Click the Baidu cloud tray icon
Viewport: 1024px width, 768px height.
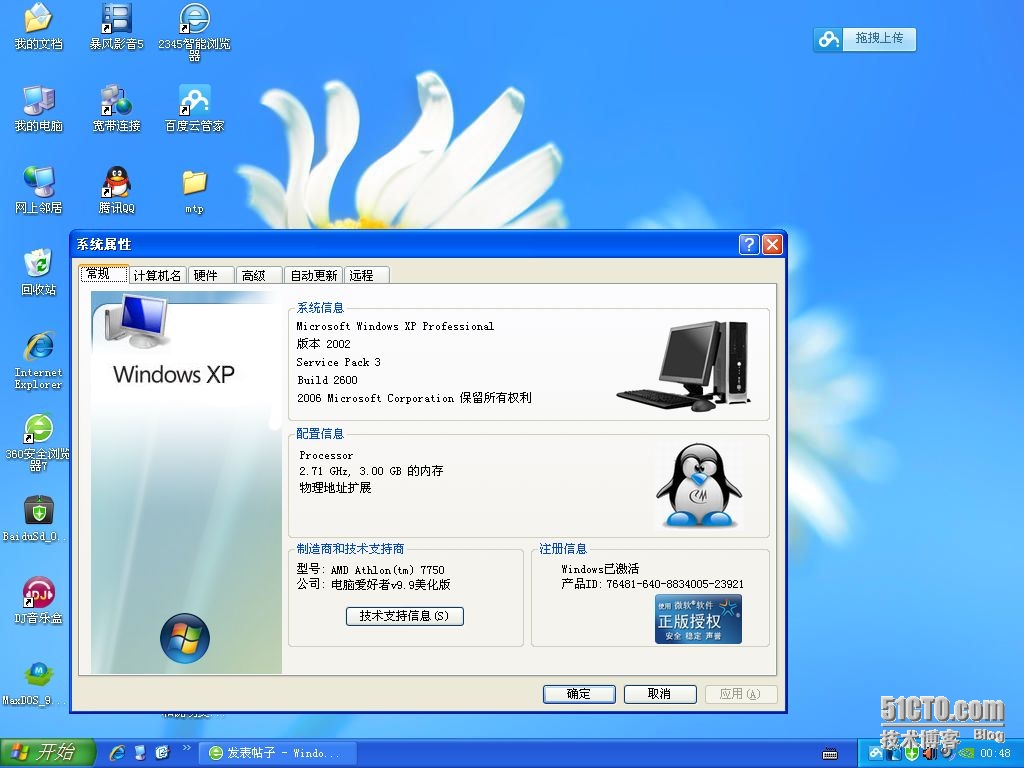pos(876,754)
